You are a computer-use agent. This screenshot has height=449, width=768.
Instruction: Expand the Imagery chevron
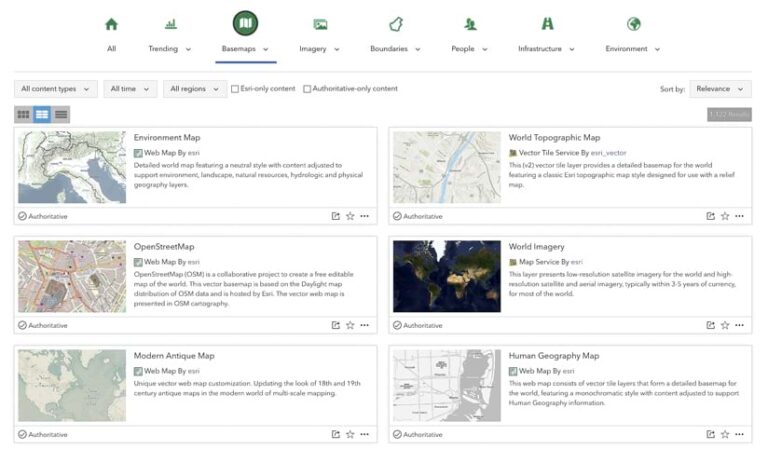tap(336, 49)
